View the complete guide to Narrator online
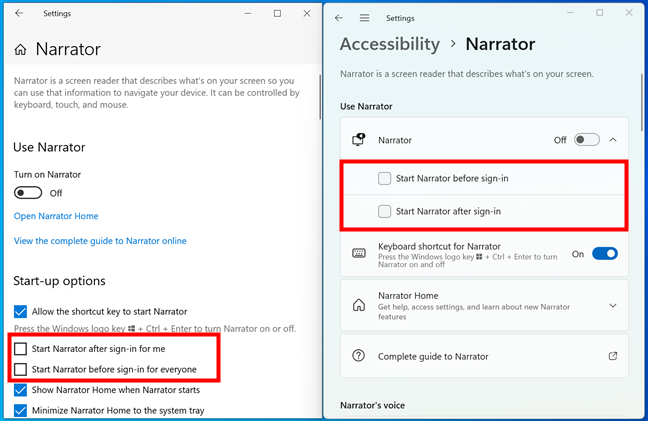Viewport: 648px width, 421px height. (100, 241)
